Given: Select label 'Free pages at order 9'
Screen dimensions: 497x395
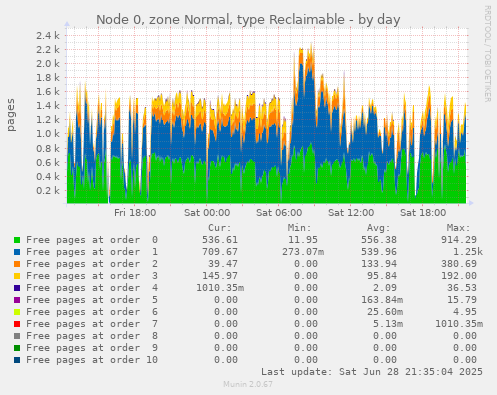Looking at the screenshot, I should click(x=92, y=348).
